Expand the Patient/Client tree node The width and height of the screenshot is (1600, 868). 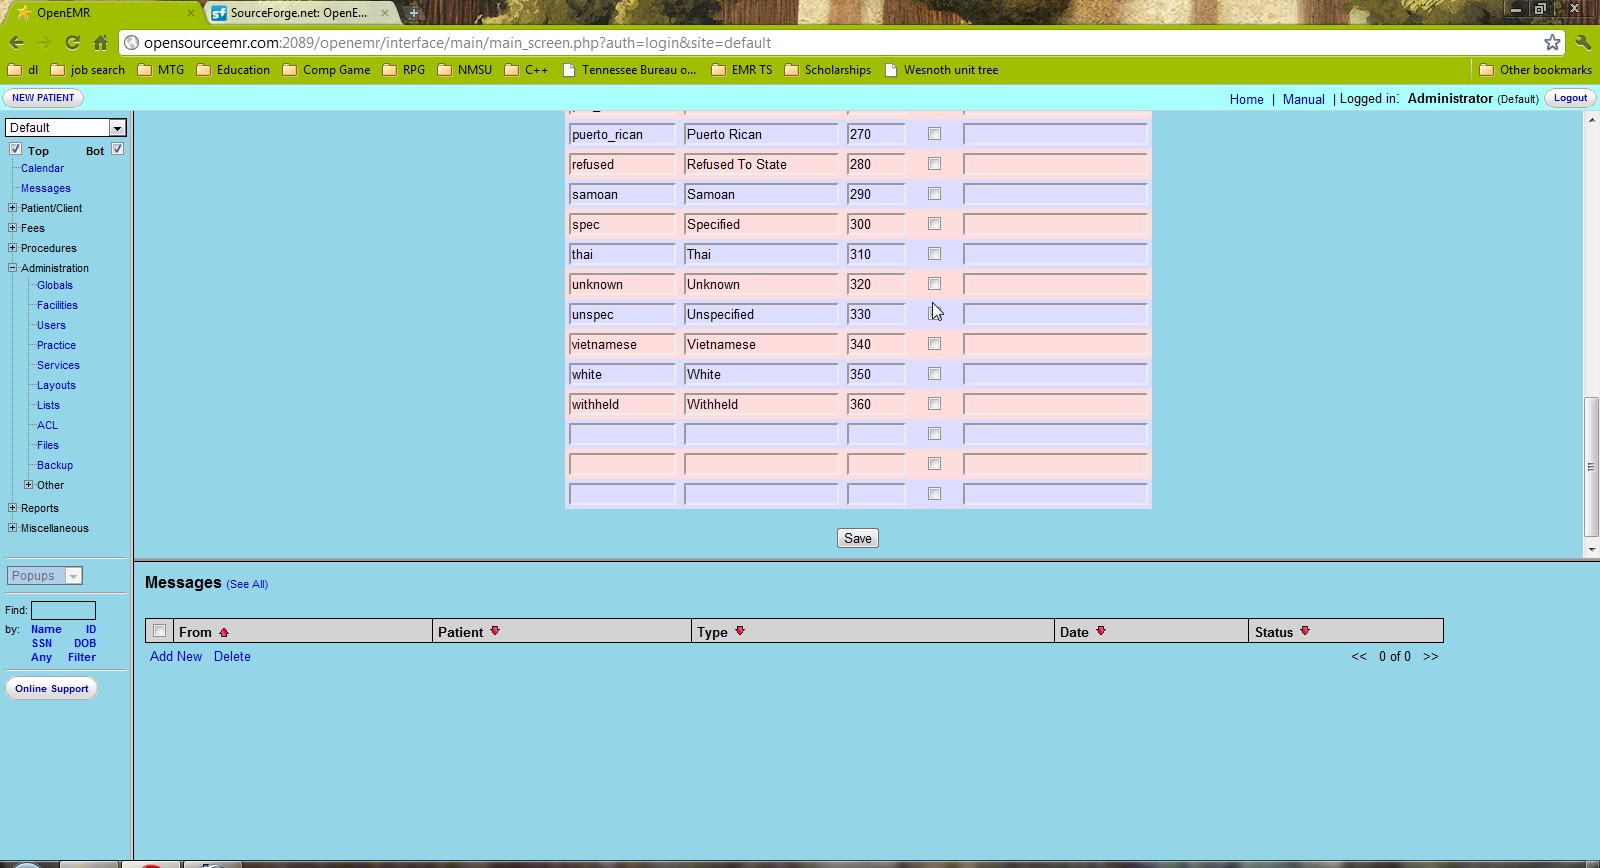12,208
